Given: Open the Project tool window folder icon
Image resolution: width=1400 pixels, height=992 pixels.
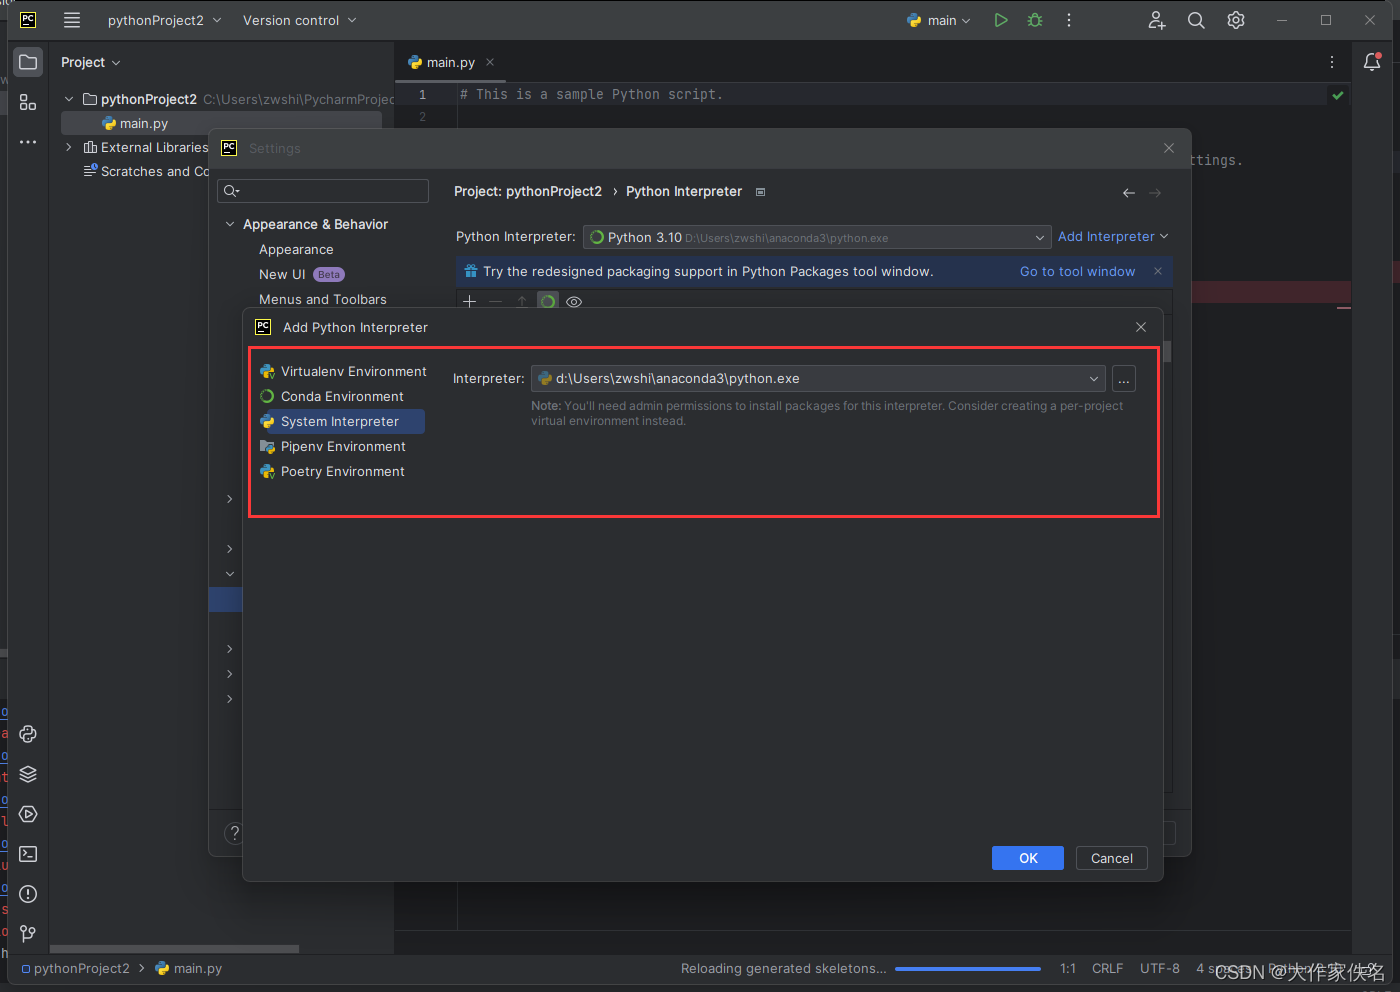Looking at the screenshot, I should point(28,62).
